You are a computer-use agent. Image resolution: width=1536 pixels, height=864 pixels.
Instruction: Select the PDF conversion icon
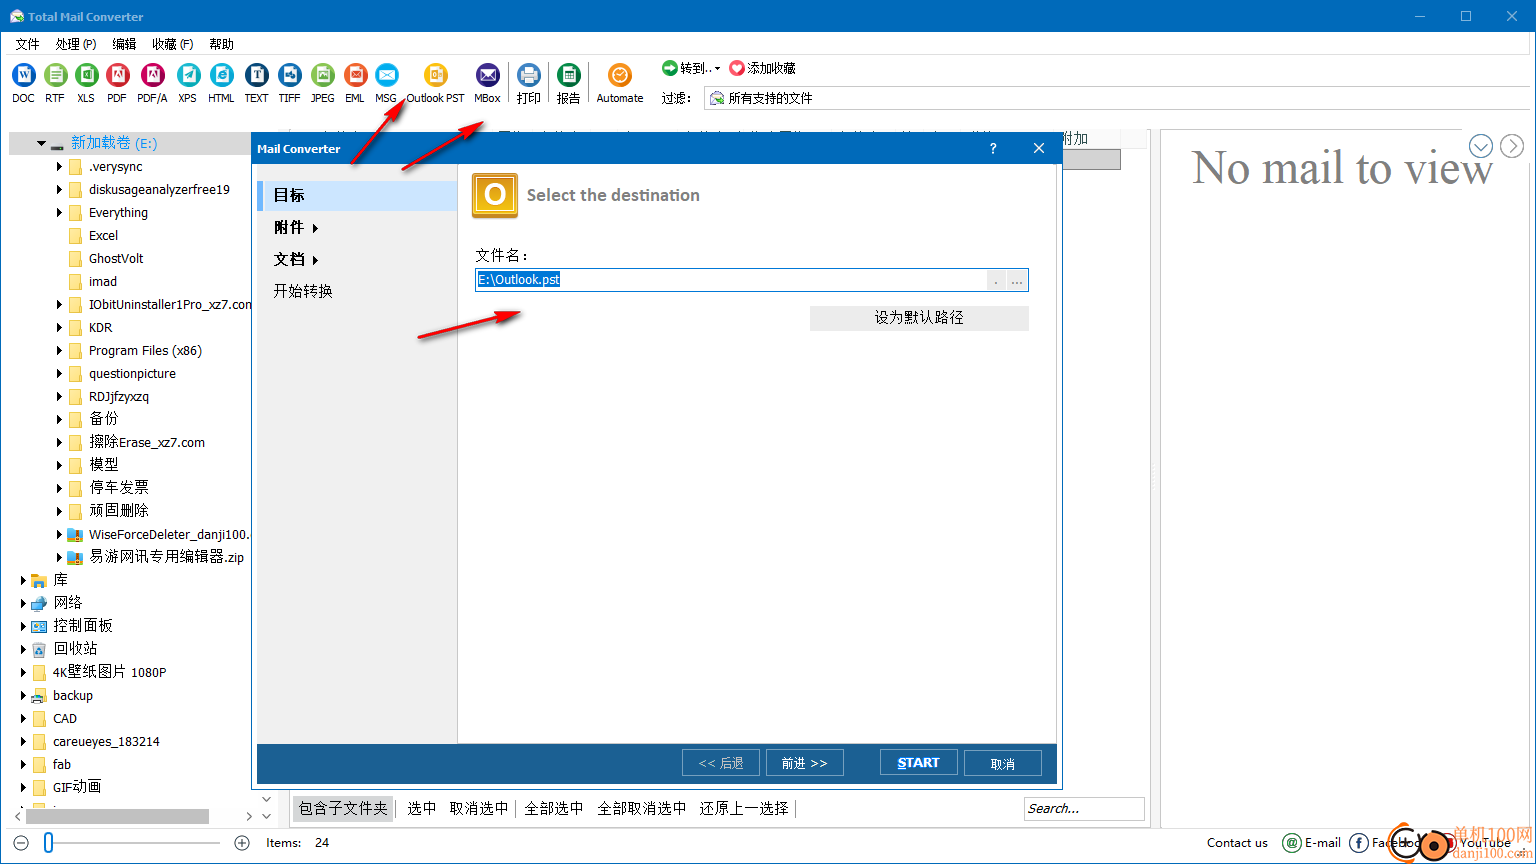[117, 75]
